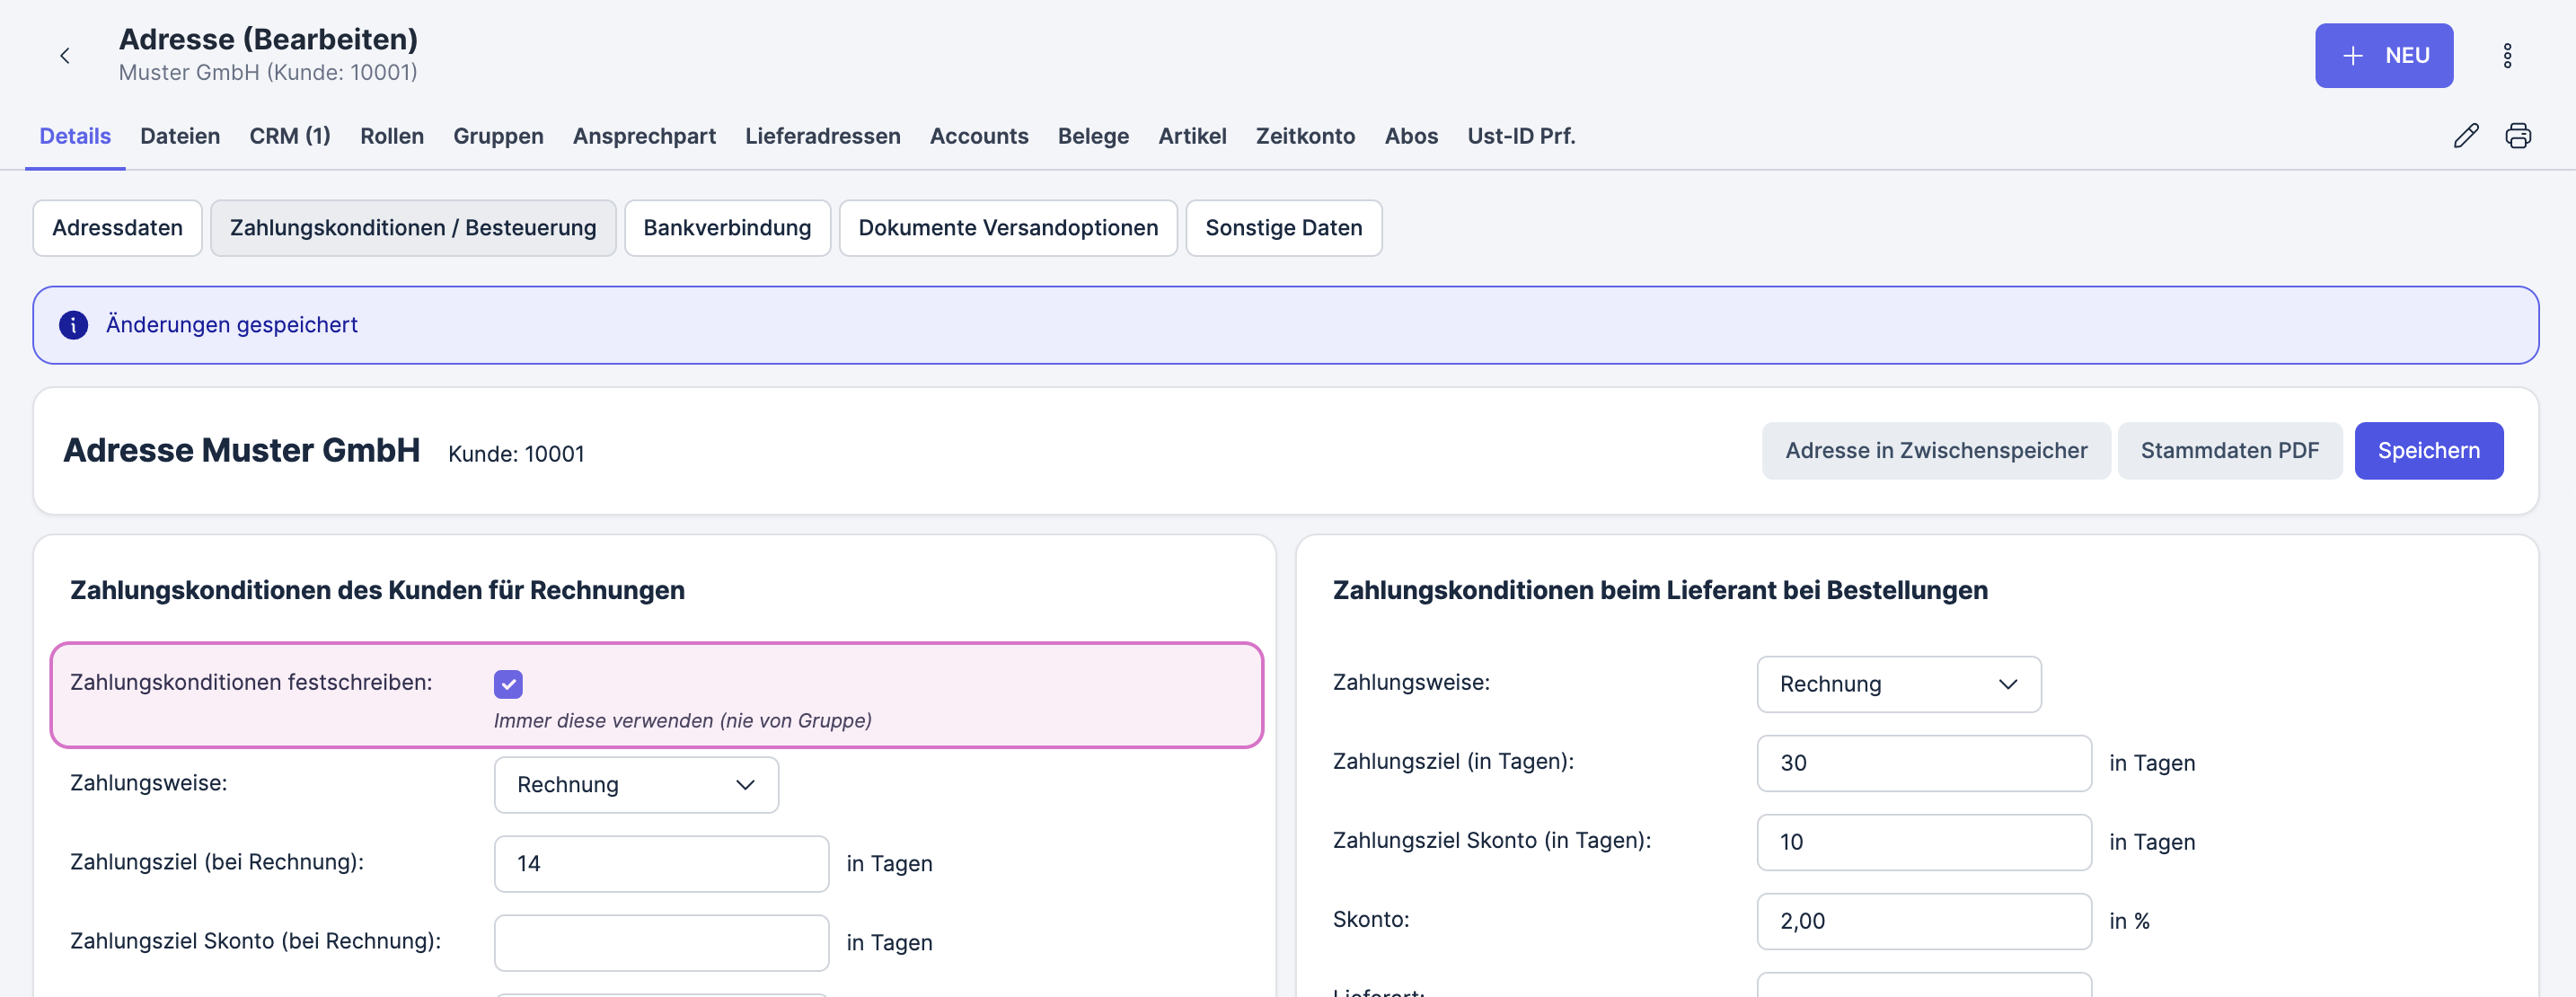Open the Bankverbindung section

click(727, 228)
